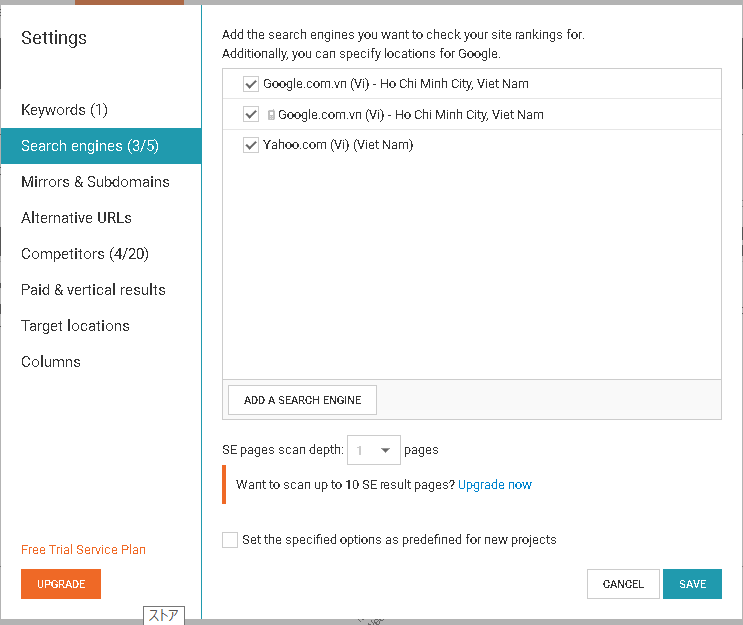Open Competitors (4/20) section
Viewport: 743px width, 625px height.
coord(85,254)
